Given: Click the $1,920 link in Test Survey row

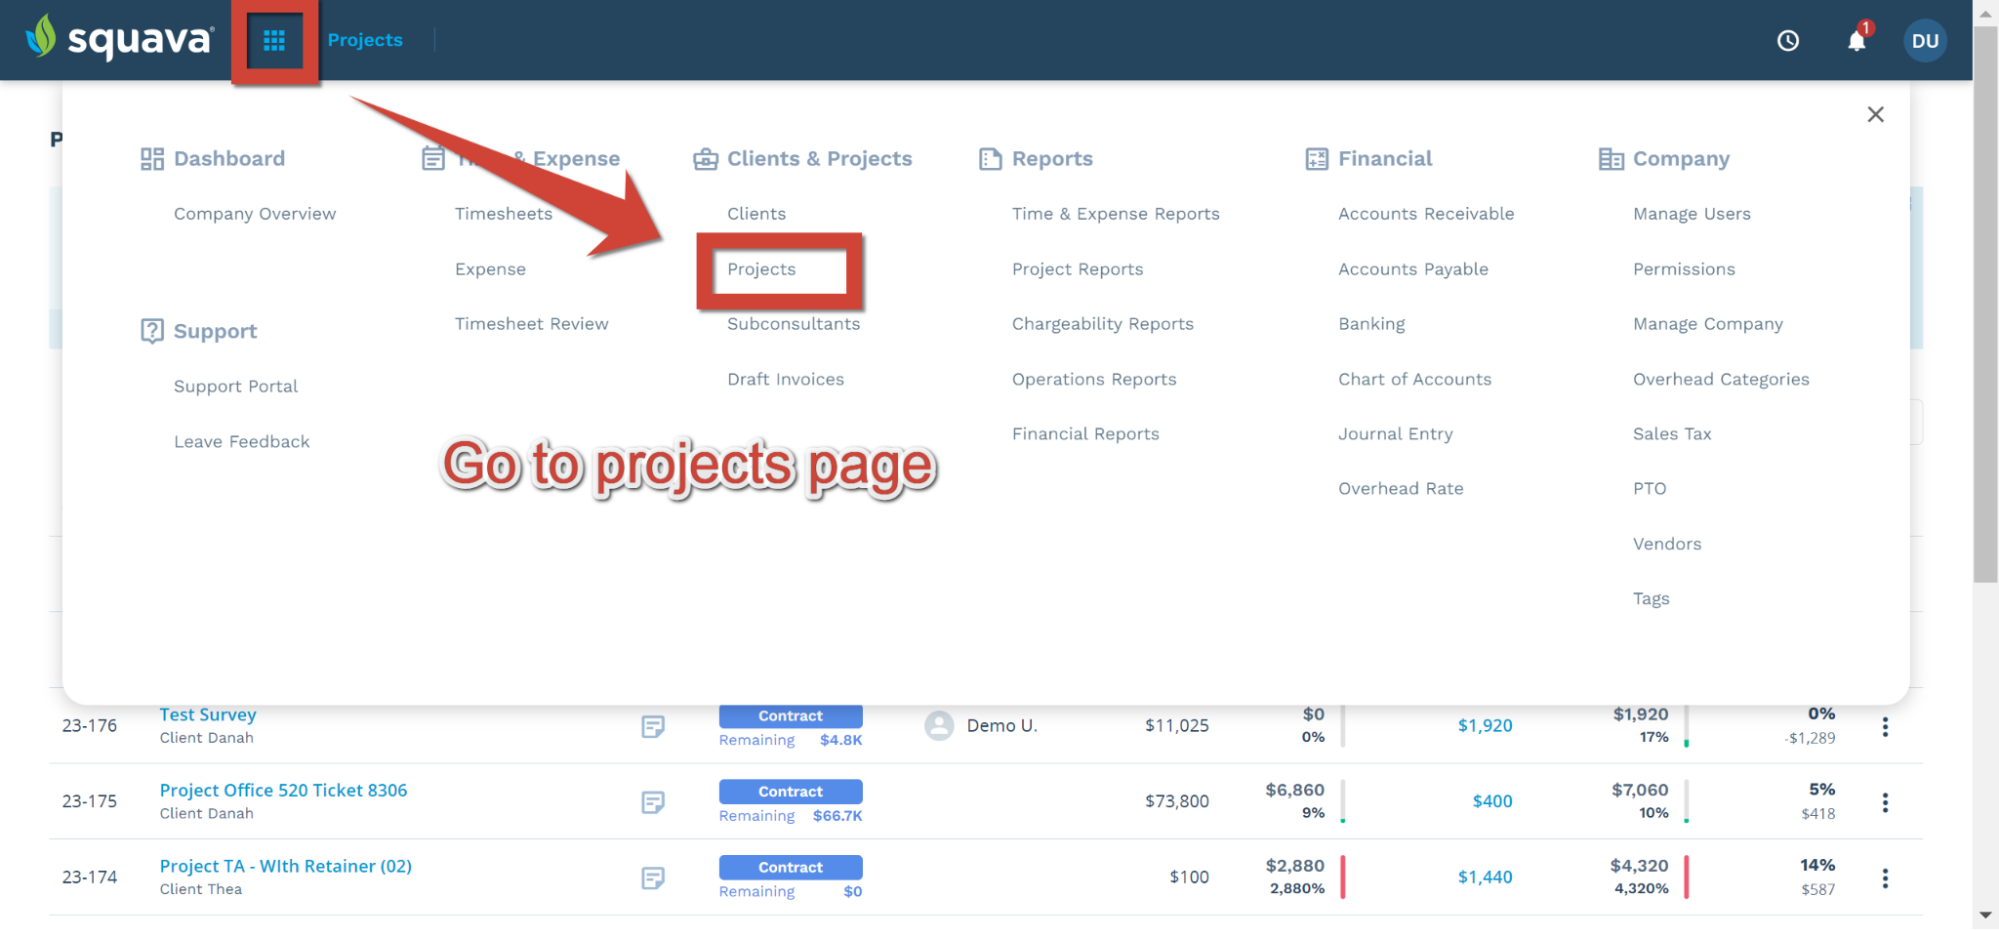Looking at the screenshot, I should pyautogui.click(x=1484, y=726).
